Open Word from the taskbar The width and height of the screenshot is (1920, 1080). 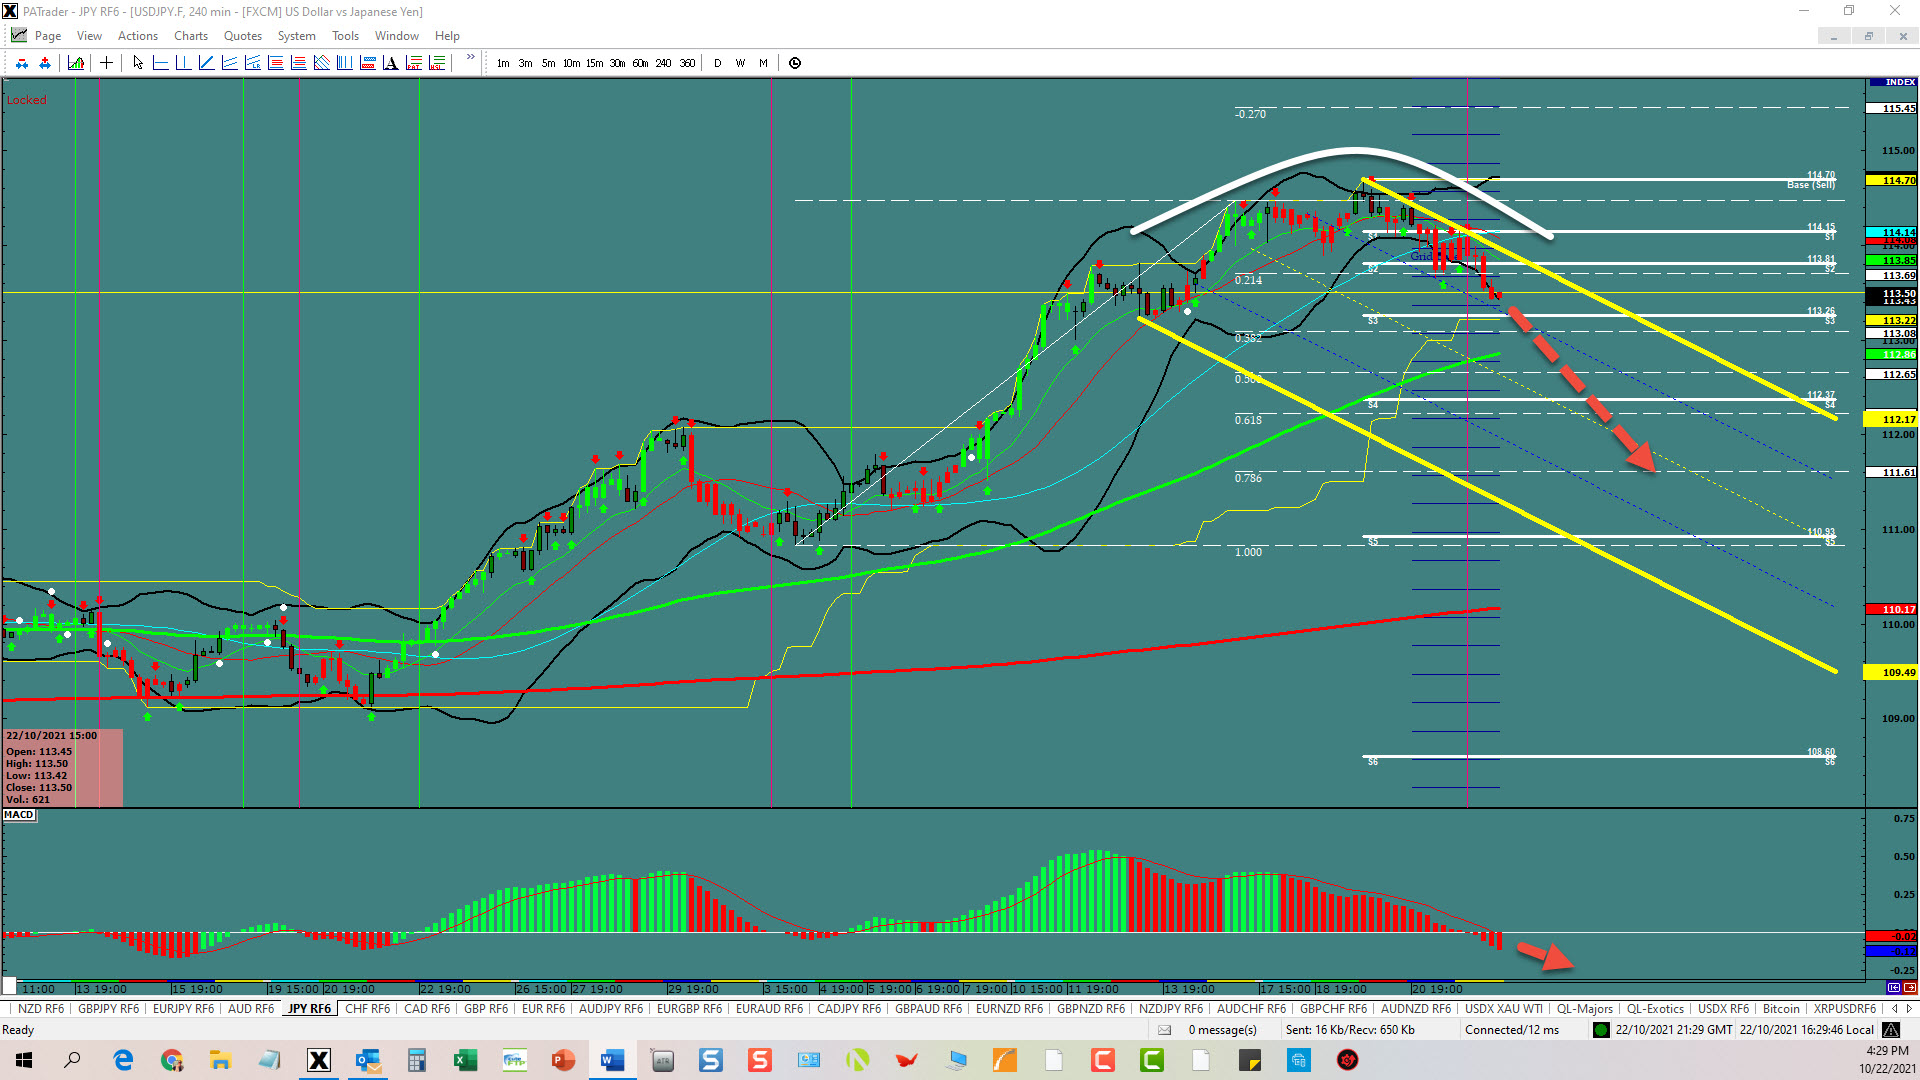coord(612,1060)
